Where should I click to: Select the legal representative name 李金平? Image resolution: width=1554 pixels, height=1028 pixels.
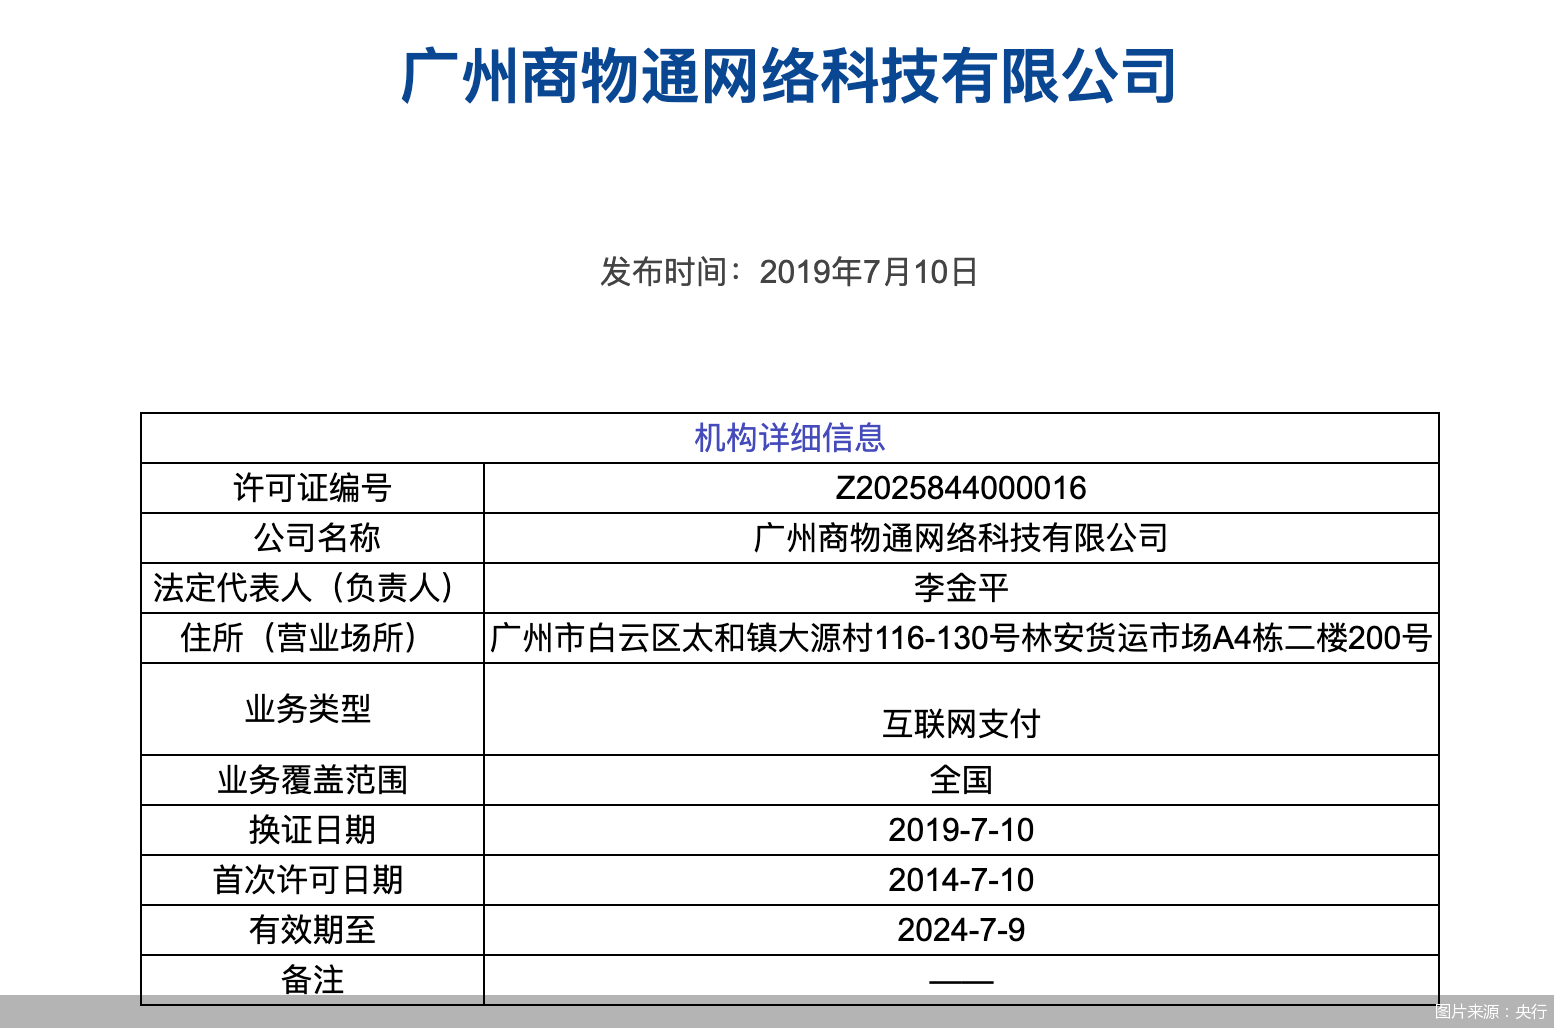[x=960, y=588]
